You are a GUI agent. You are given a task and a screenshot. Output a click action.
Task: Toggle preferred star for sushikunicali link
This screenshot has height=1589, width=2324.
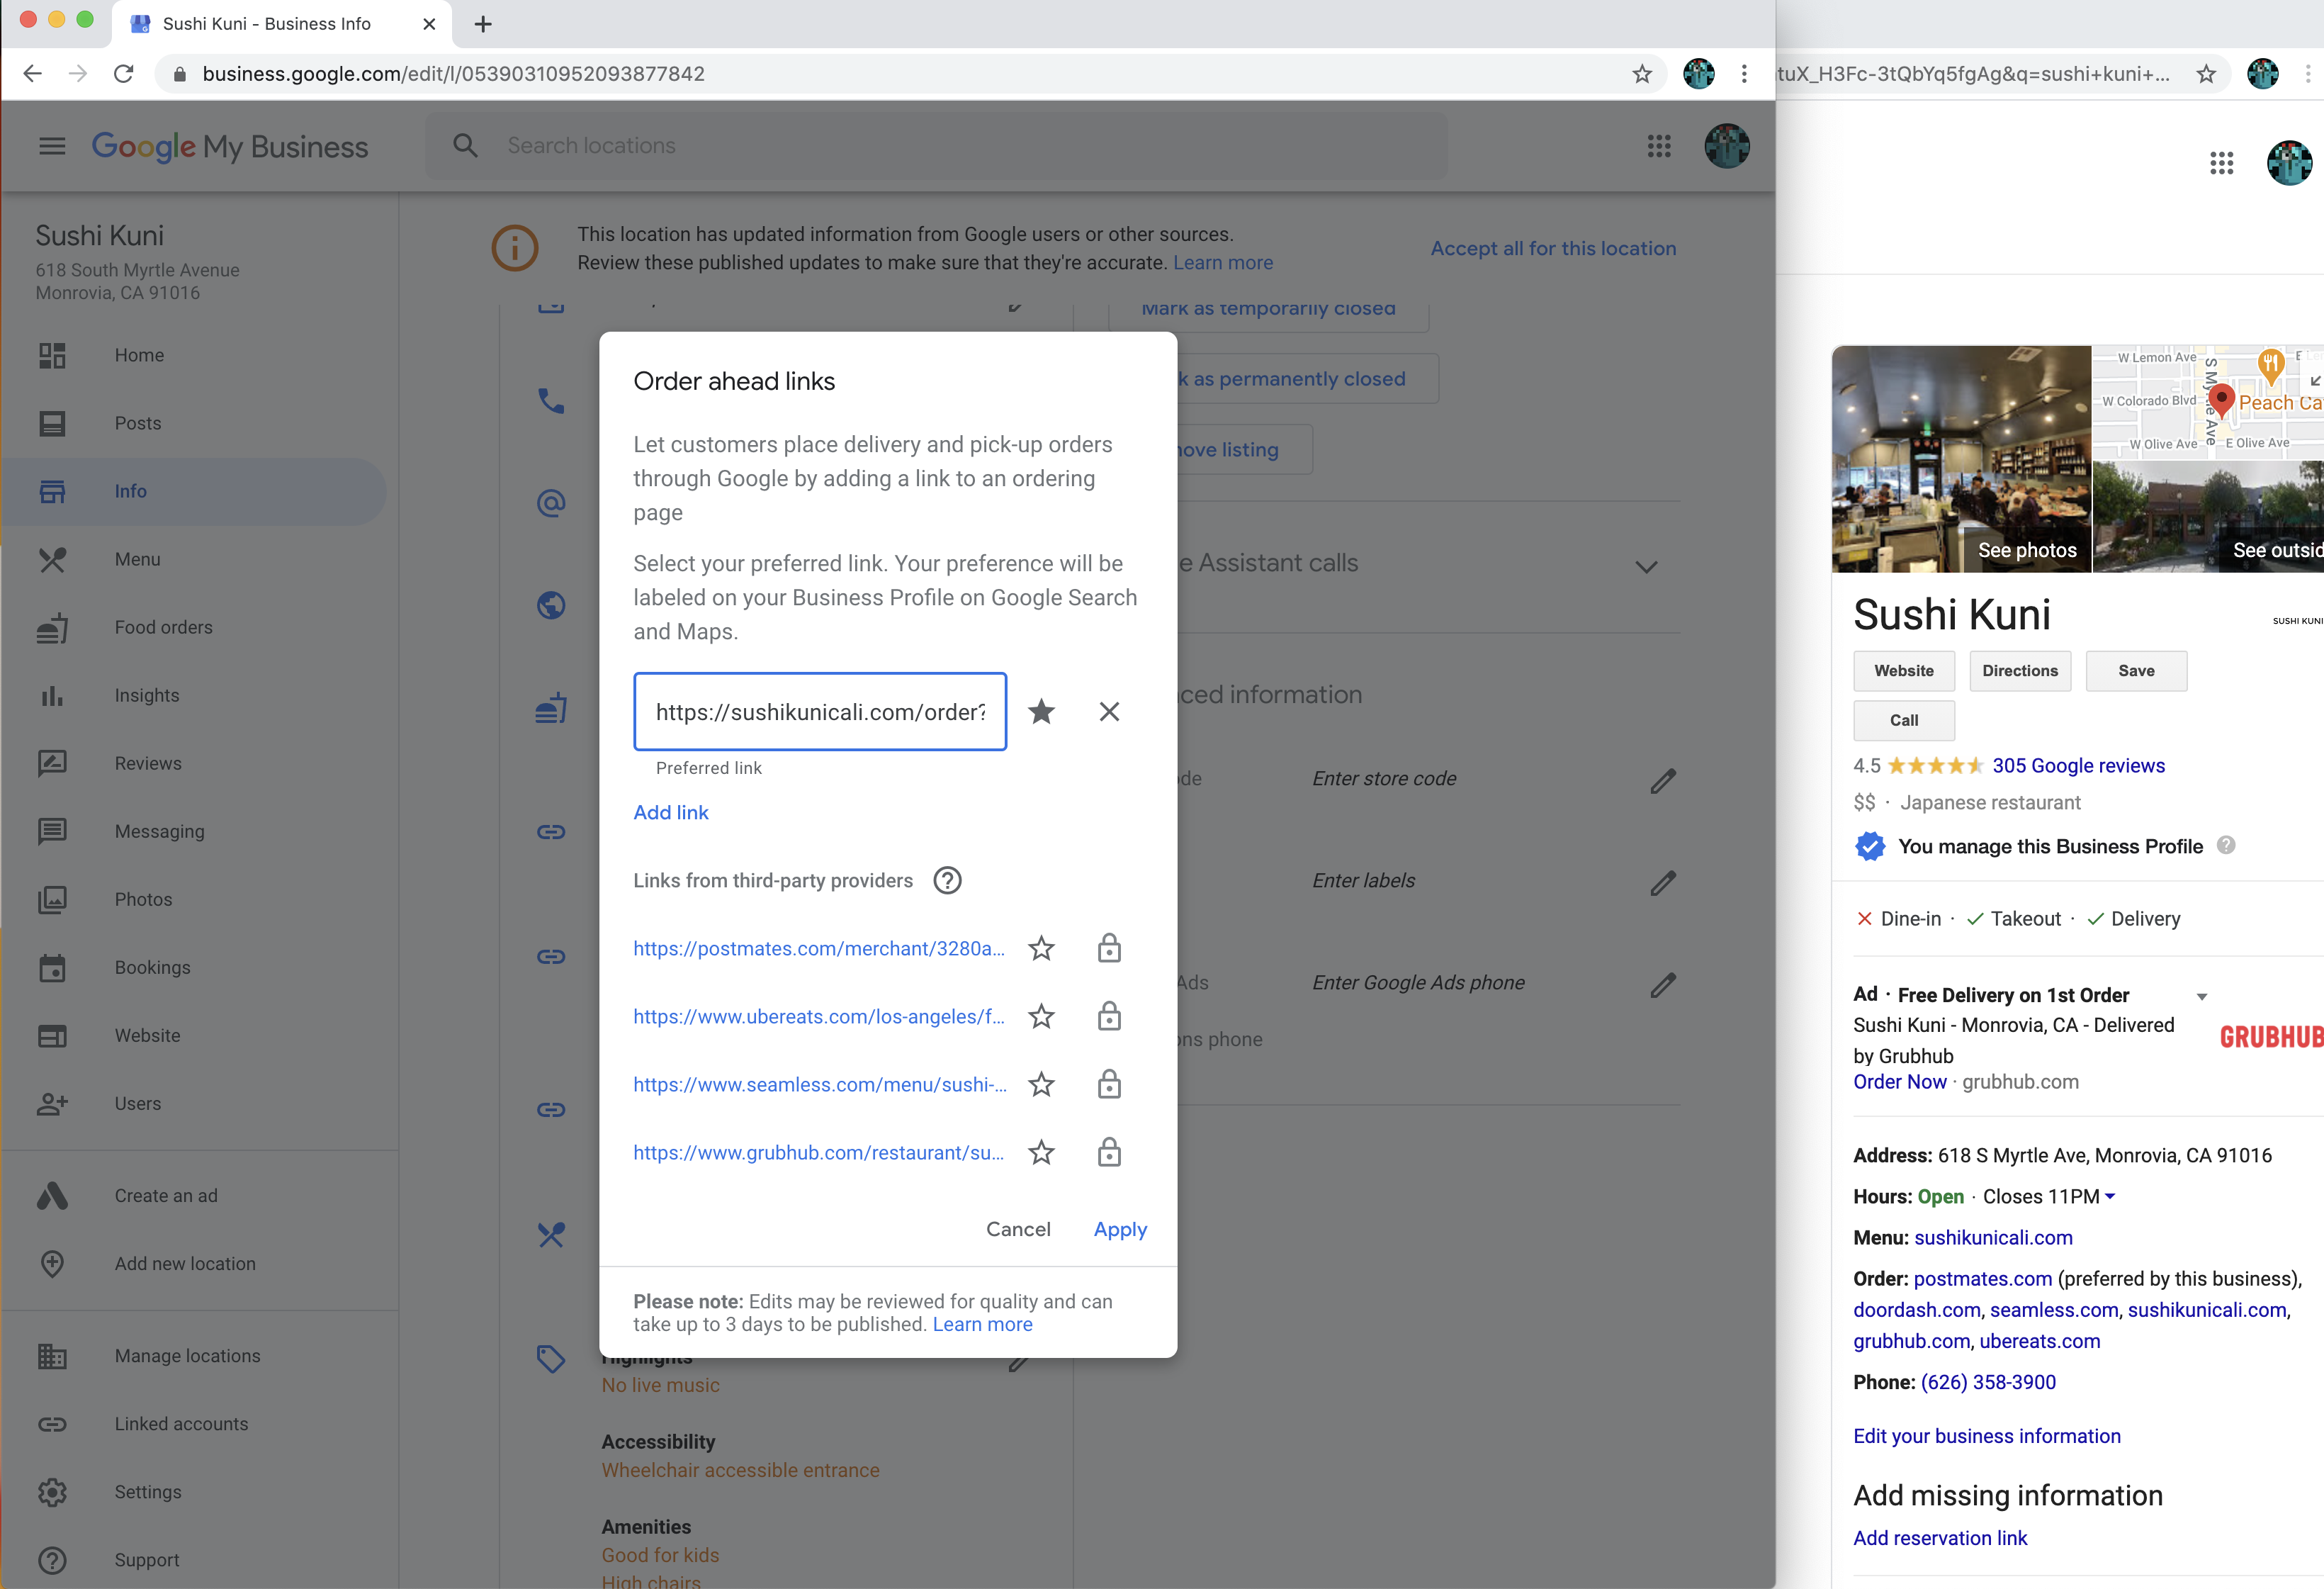click(x=1041, y=711)
